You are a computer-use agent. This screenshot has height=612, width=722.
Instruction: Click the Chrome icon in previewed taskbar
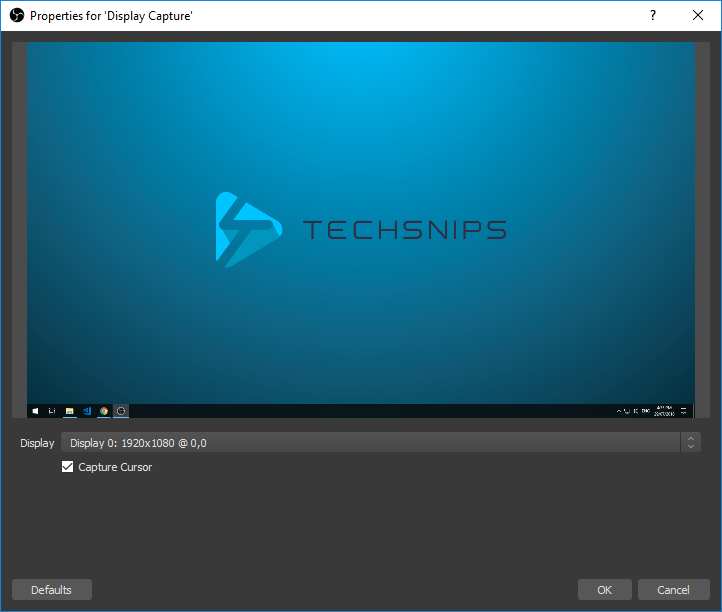coord(104,411)
